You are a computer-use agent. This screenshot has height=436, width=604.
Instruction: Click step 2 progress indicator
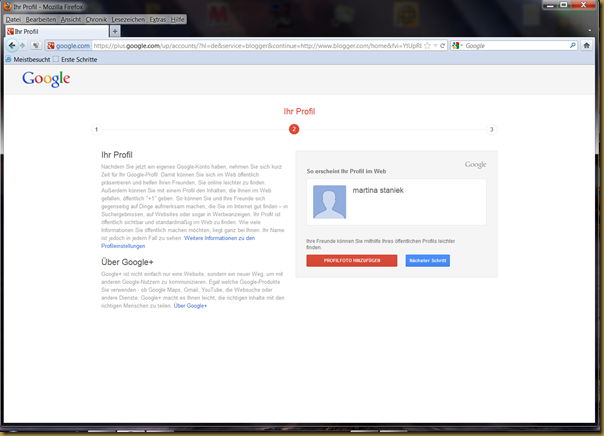(x=294, y=129)
